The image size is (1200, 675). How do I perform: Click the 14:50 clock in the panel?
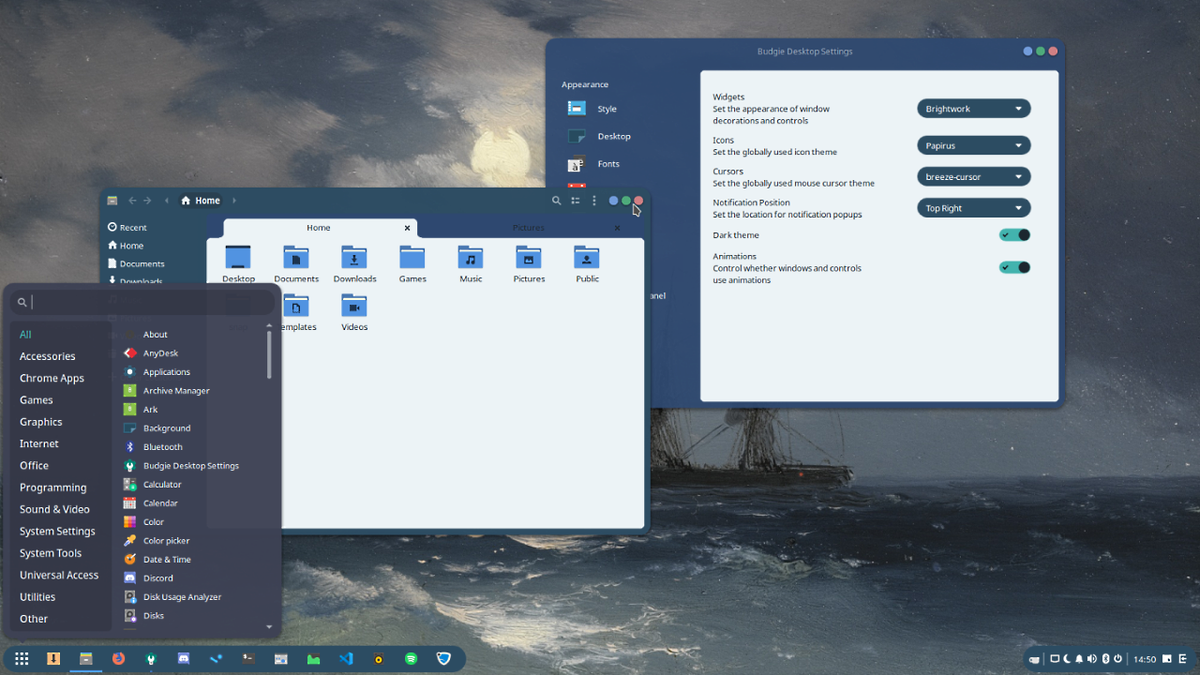[x=1144, y=660]
